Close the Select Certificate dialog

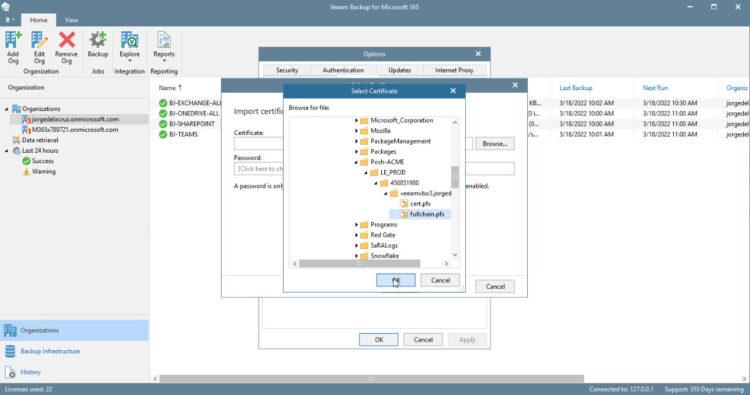pos(453,91)
